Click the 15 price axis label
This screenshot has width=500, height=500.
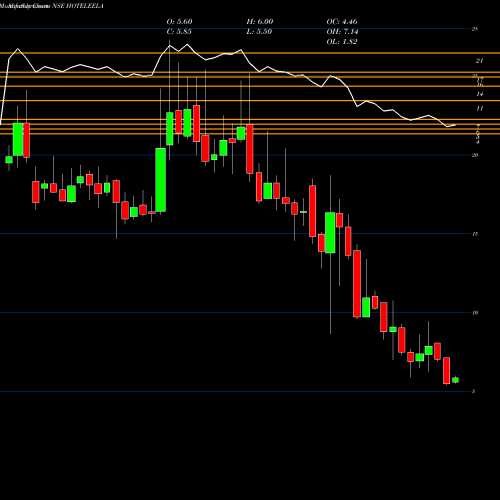[475, 234]
